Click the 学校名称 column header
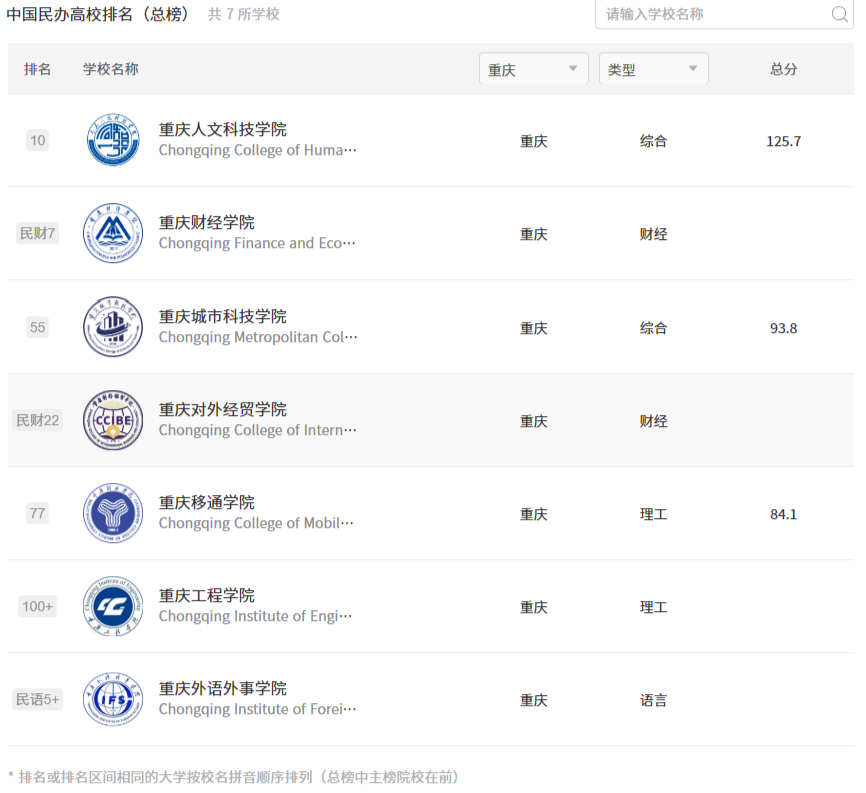Viewport: 866px width, 793px height. click(110, 69)
